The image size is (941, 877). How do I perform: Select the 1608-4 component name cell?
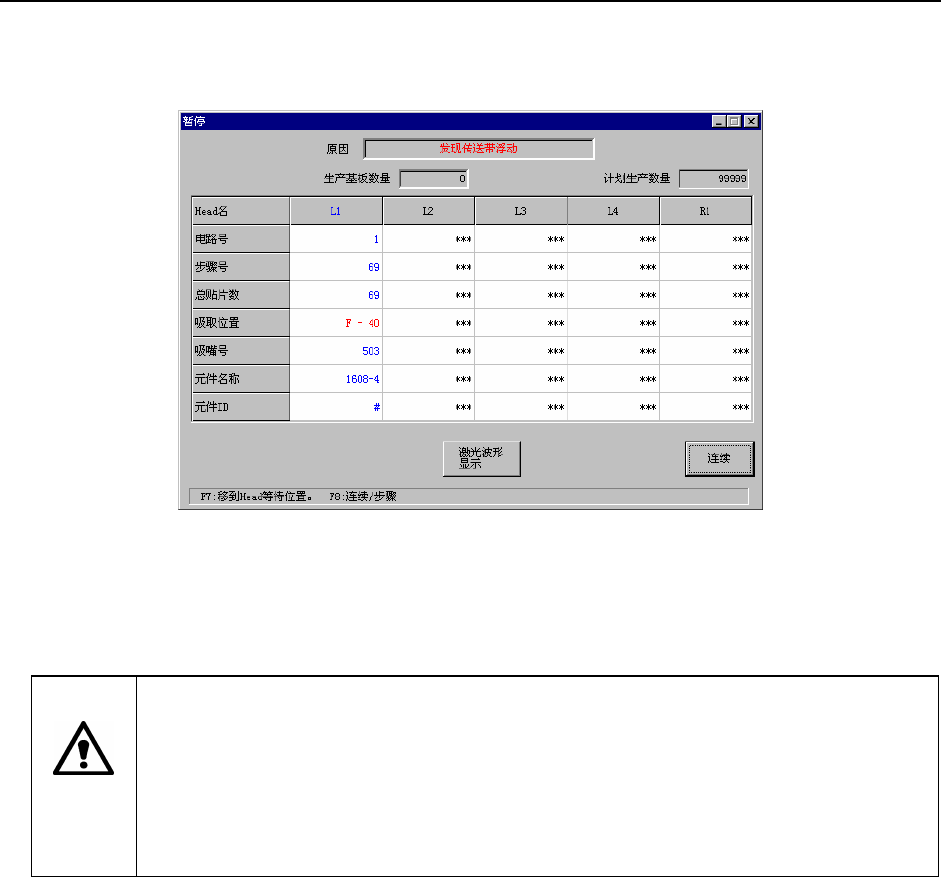(x=336, y=379)
